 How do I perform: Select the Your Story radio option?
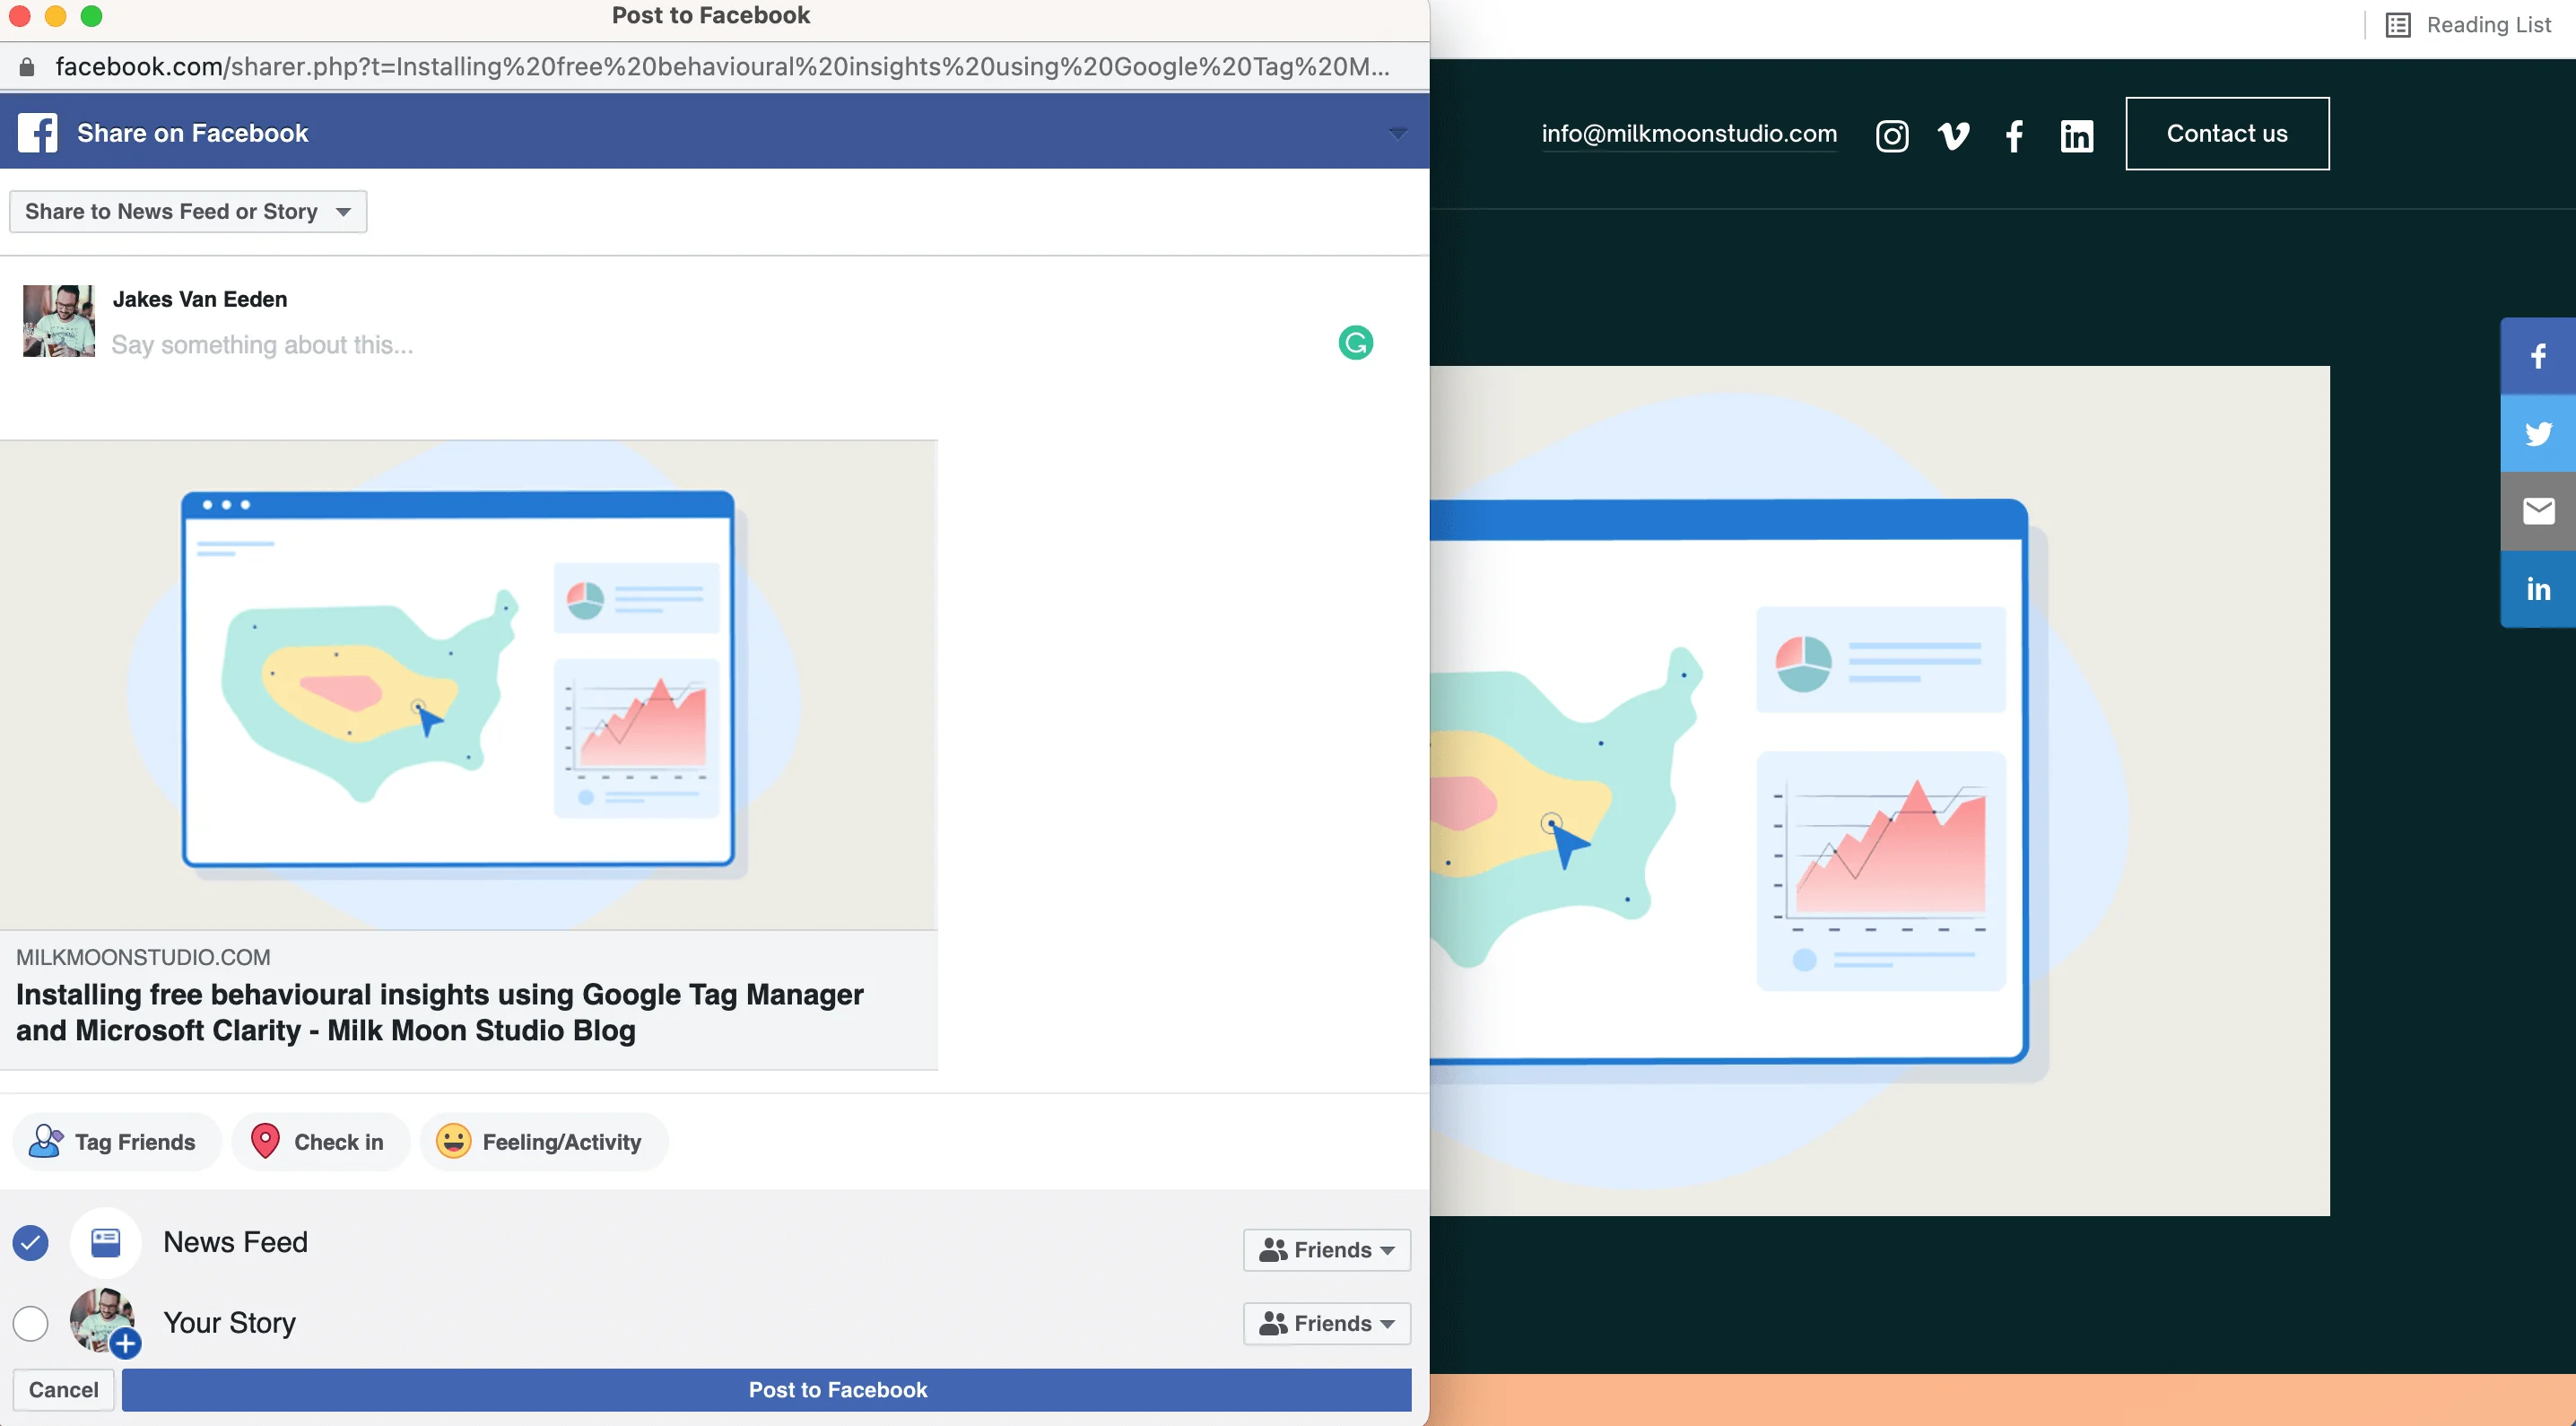coord(31,1323)
